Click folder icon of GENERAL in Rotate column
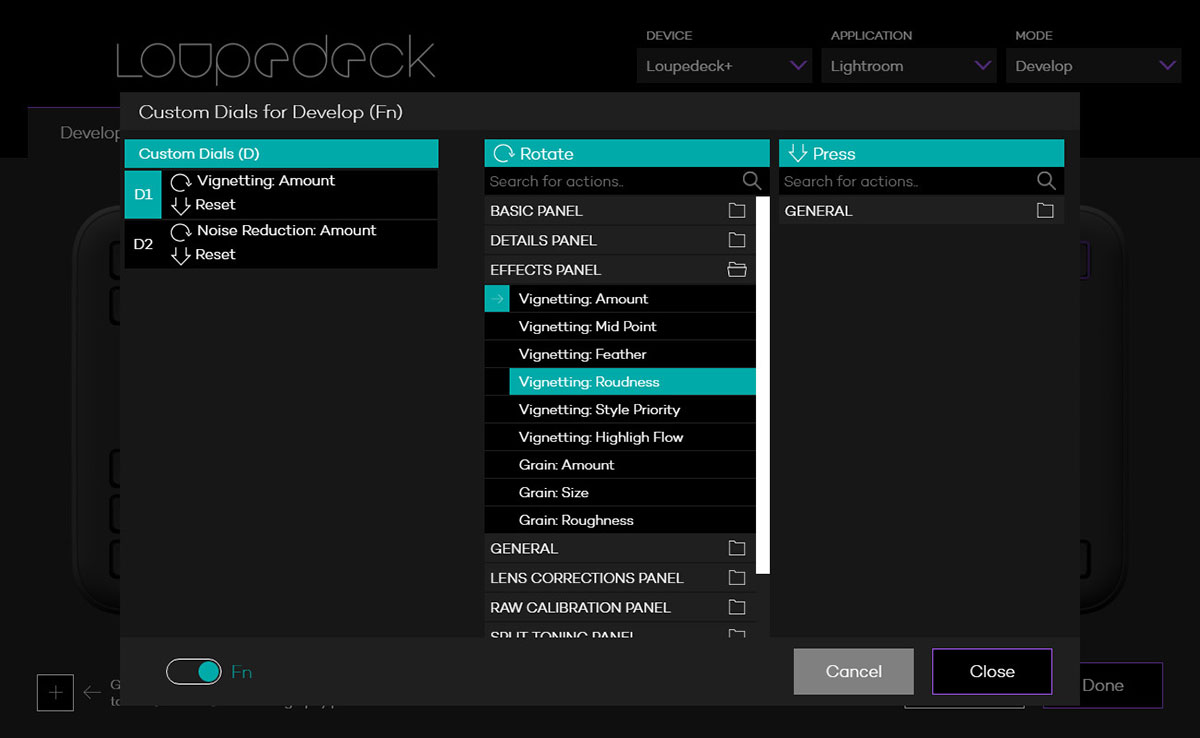The image size is (1200, 738). click(x=737, y=549)
